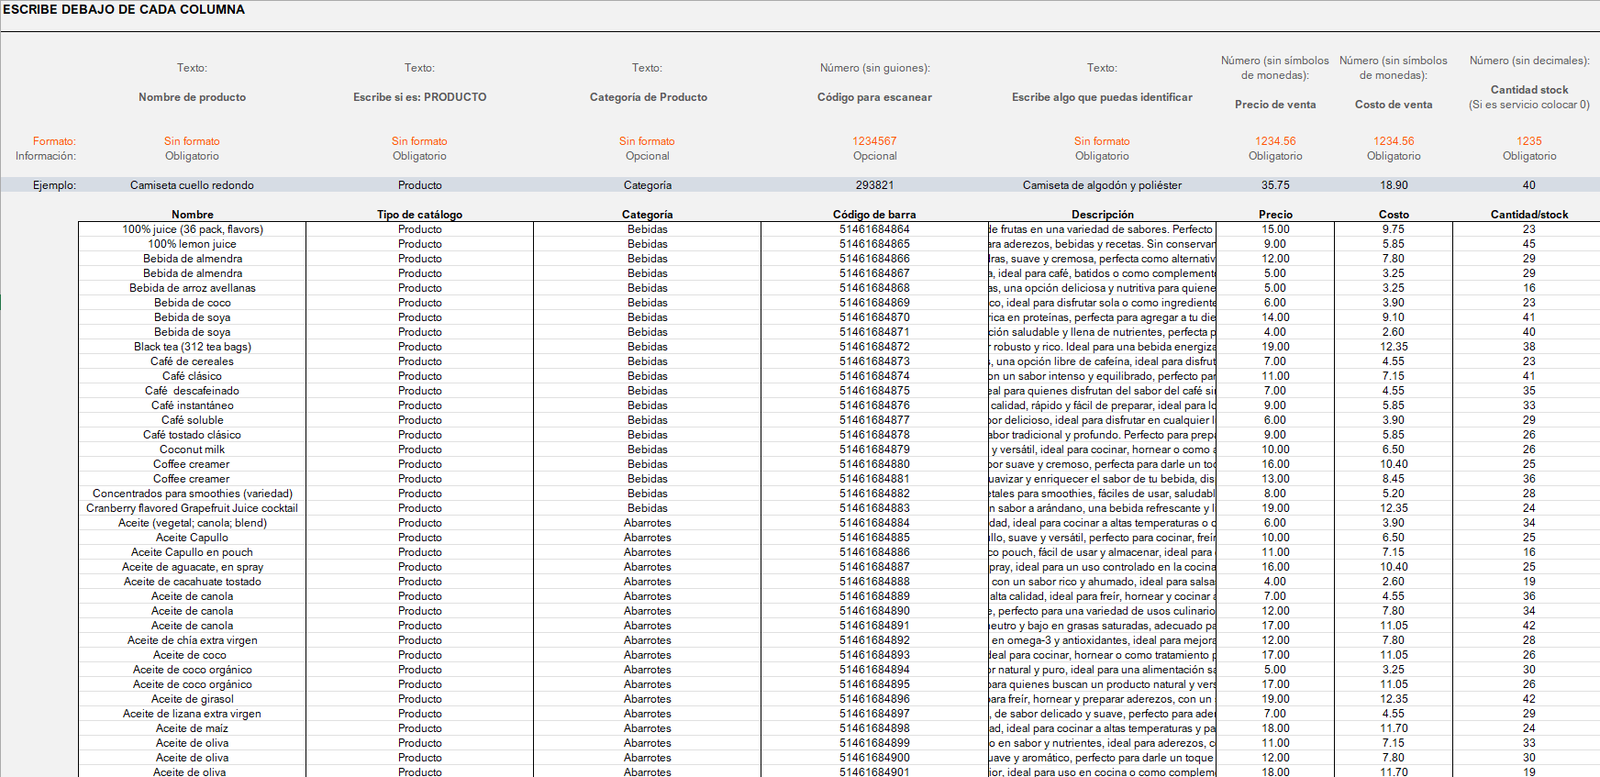This screenshot has height=777, width=1600.
Task: Select stock quantity in Aceite de girasol row
Action: pos(1529,699)
